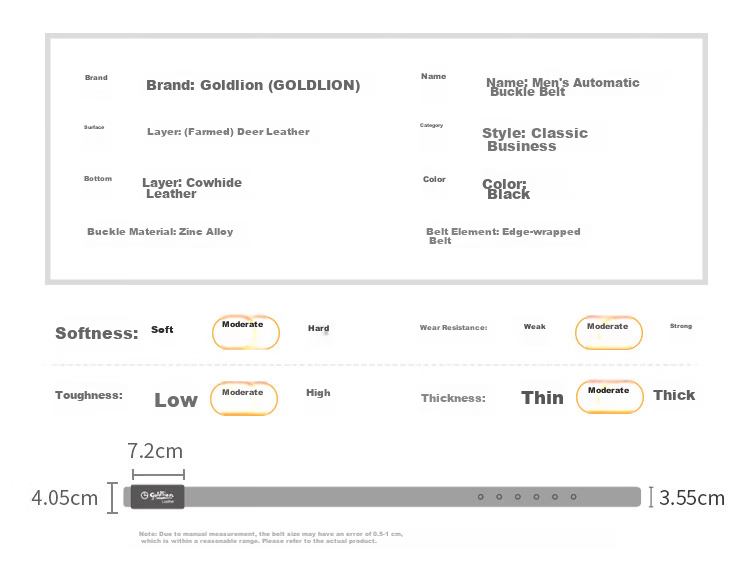Select the 'Moderate' pill in the Softness row
The height and width of the screenshot is (578, 750).
[x=246, y=332]
